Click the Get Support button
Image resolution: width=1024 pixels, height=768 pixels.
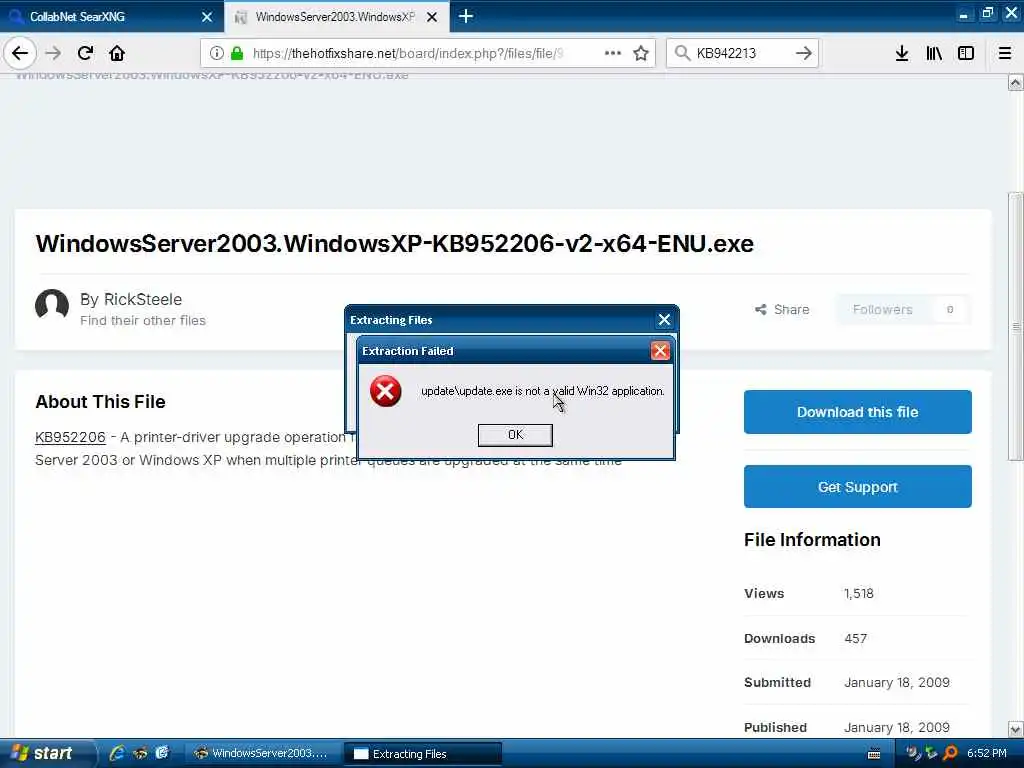pos(857,487)
